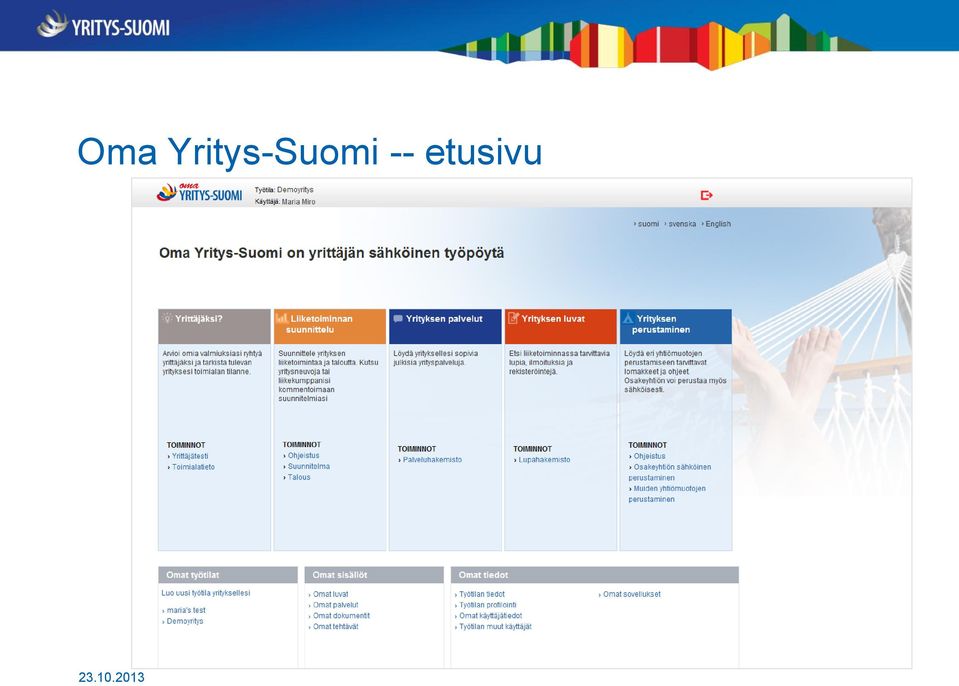Click the Työtila: Demoyritys text
This screenshot has width=959, height=686.
[x=284, y=190]
